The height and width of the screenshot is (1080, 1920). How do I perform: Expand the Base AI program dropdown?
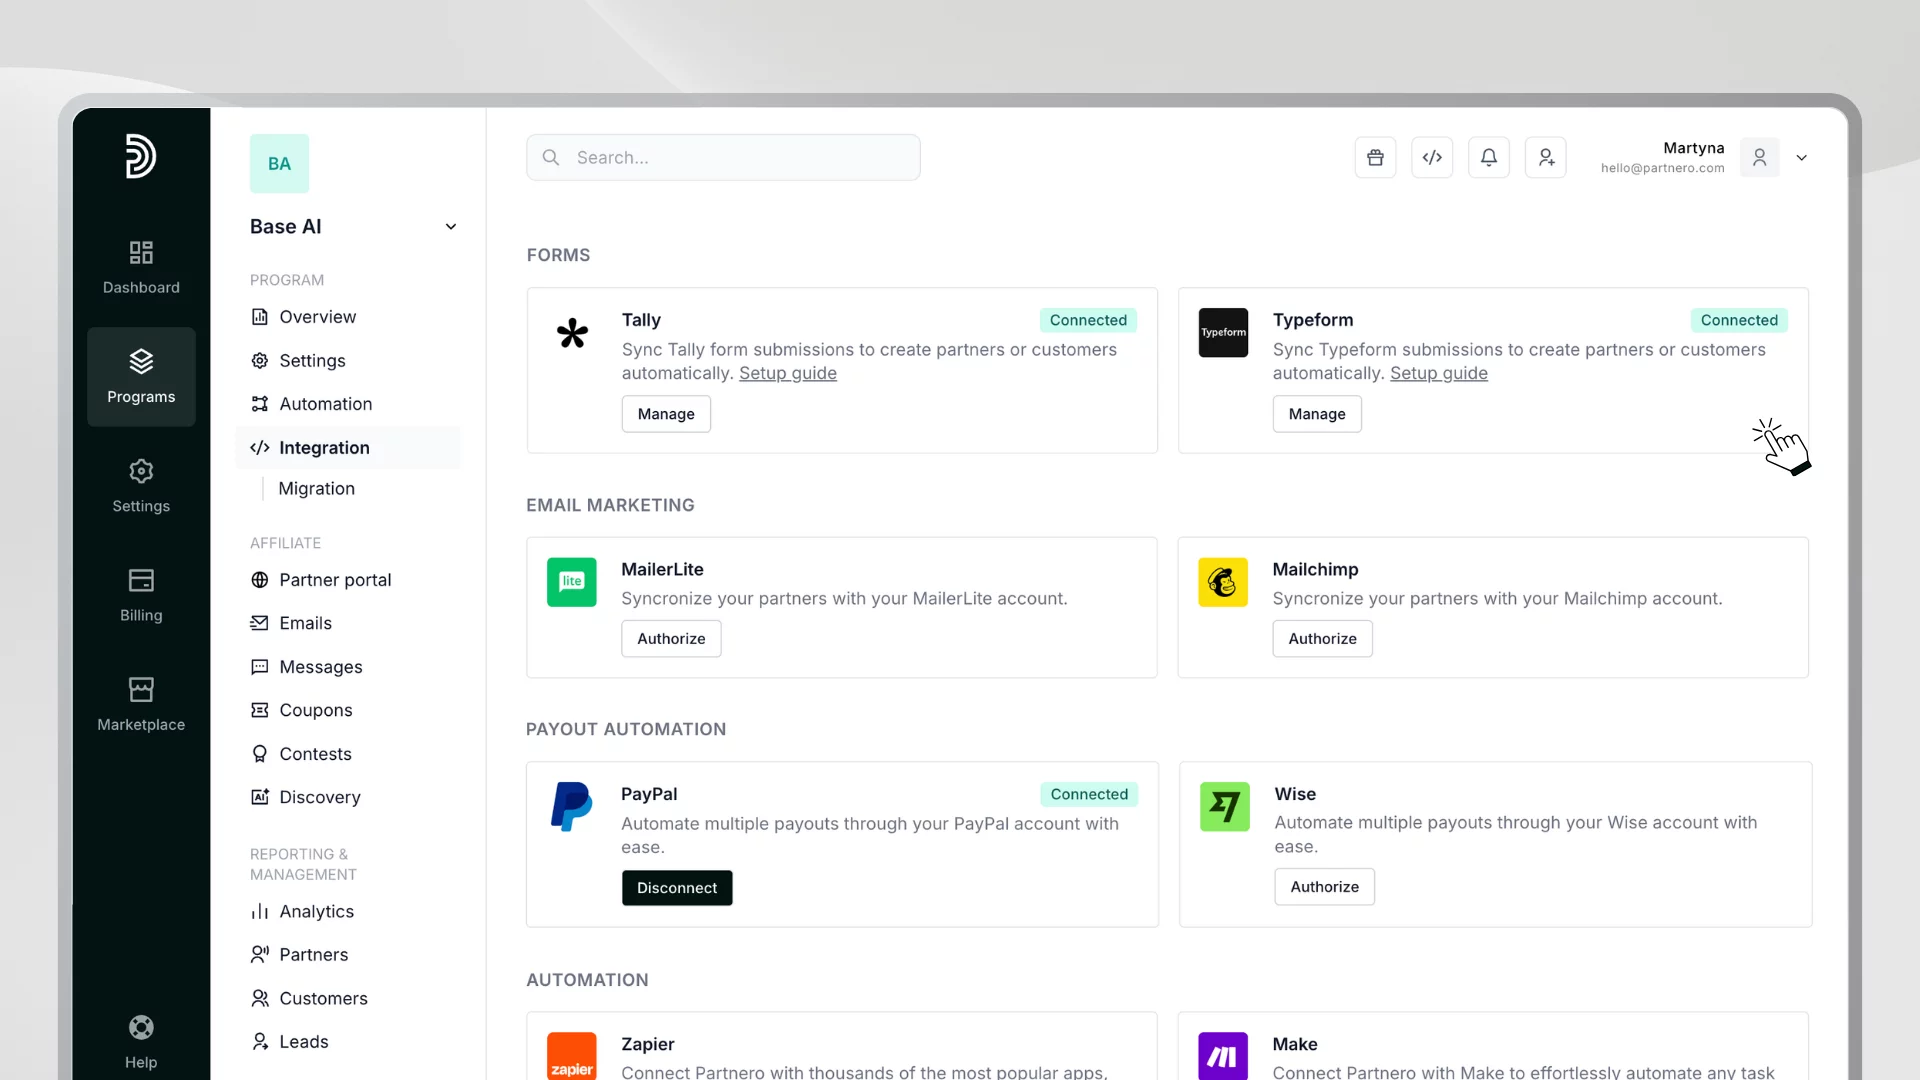pyautogui.click(x=451, y=227)
